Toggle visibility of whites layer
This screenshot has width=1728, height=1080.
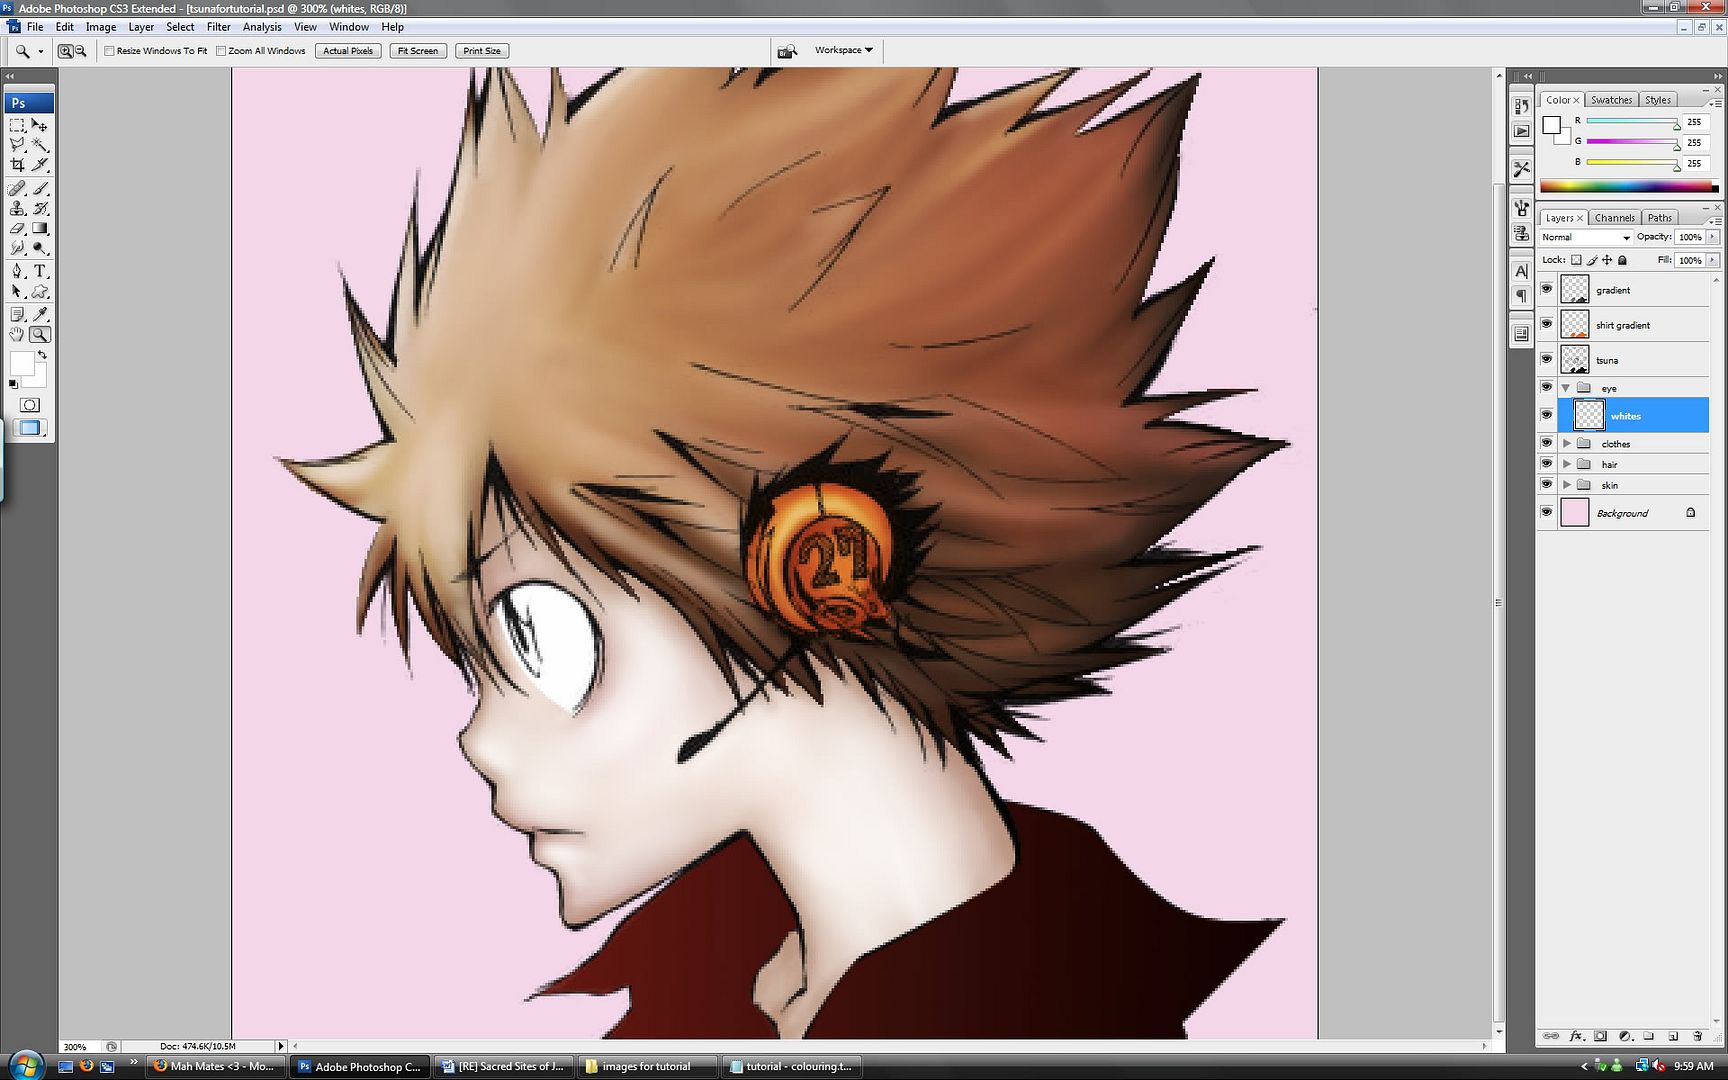(x=1547, y=415)
